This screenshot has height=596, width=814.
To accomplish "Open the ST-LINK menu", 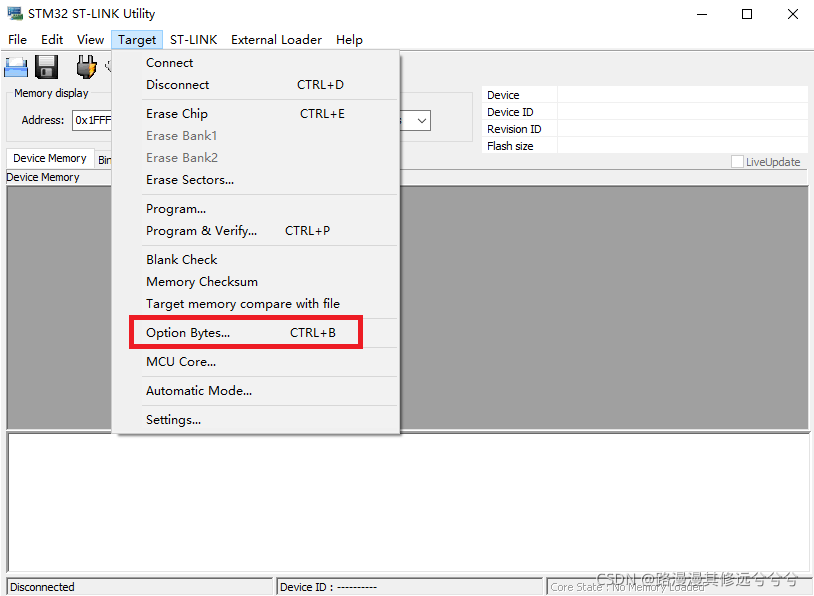I will (193, 40).
